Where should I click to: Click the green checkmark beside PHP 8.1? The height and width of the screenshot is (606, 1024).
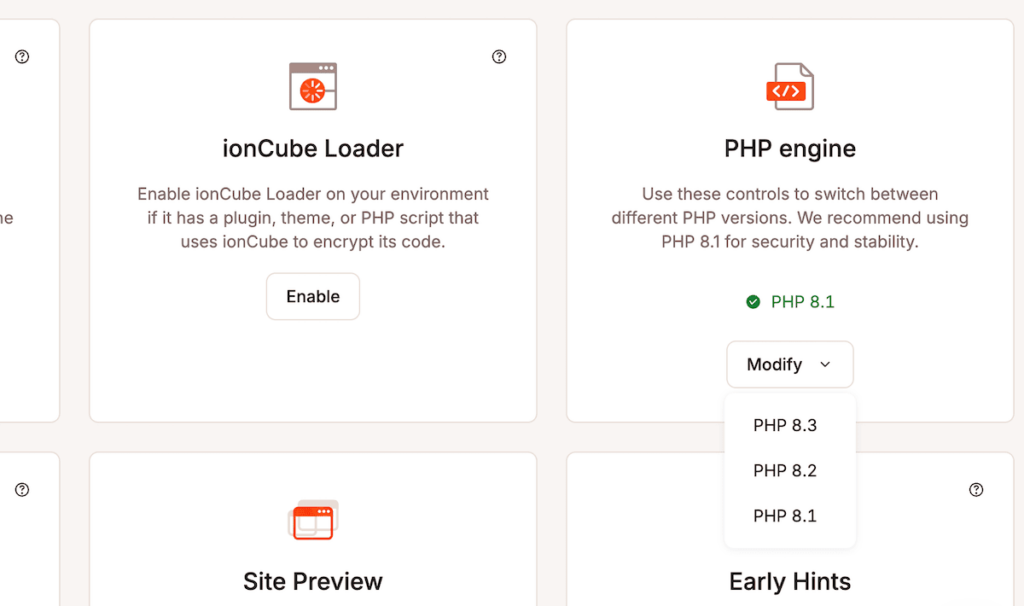pos(752,301)
